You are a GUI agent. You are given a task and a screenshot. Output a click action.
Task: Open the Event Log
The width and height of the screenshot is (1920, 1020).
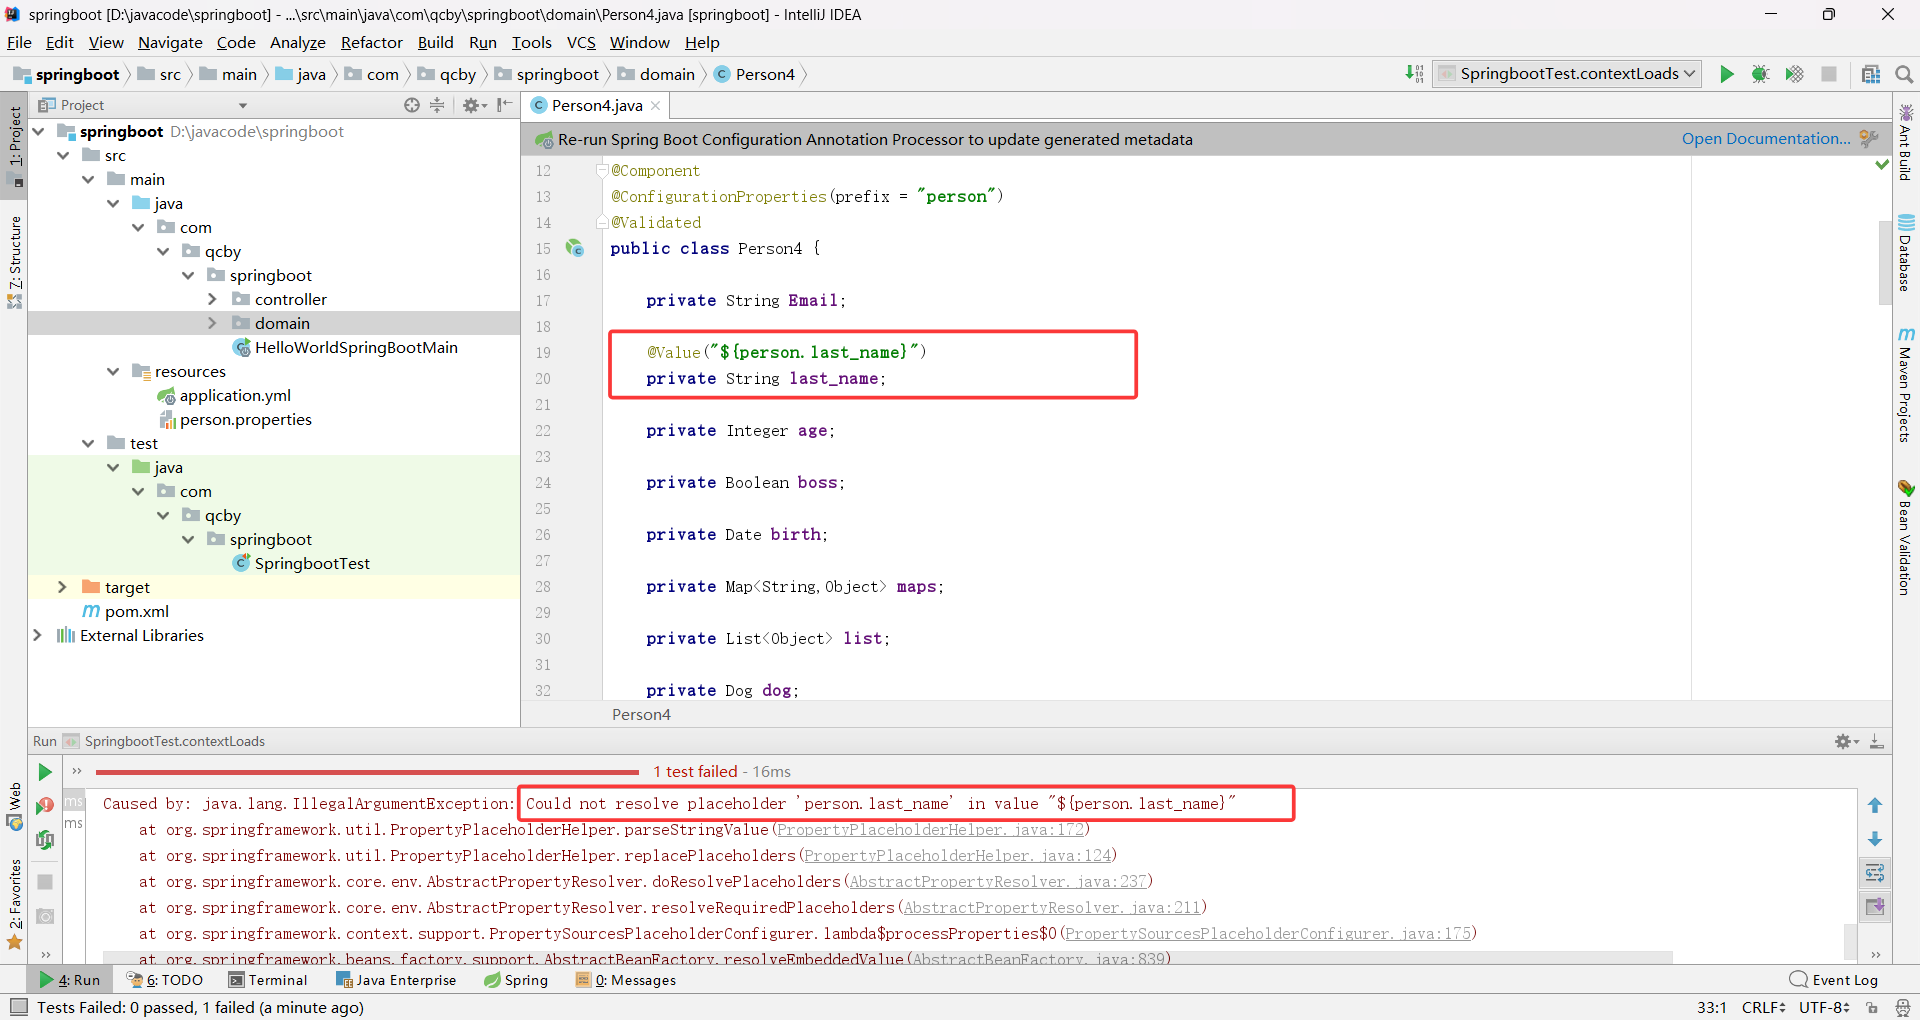(1834, 980)
